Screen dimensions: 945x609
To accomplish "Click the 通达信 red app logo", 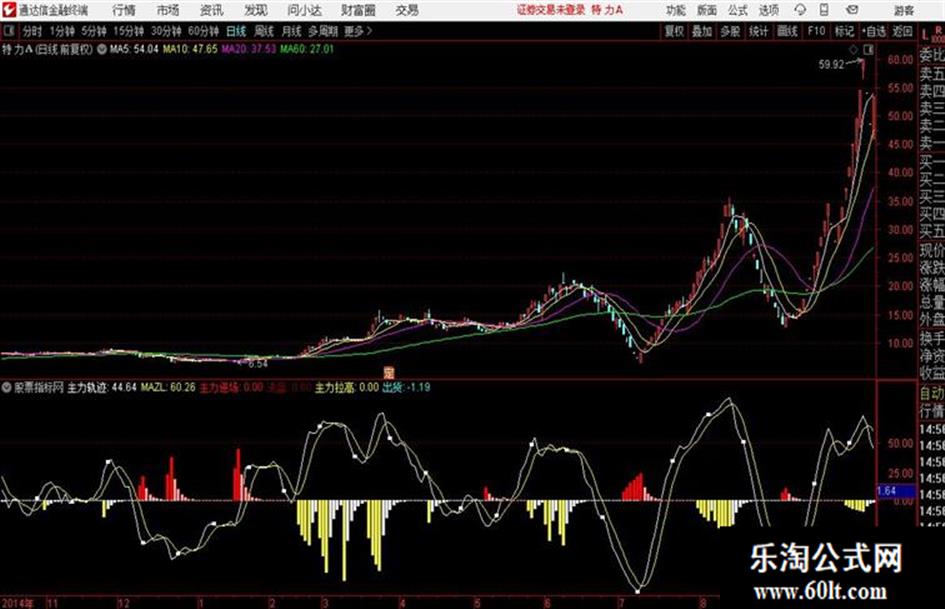I will coord(9,10).
